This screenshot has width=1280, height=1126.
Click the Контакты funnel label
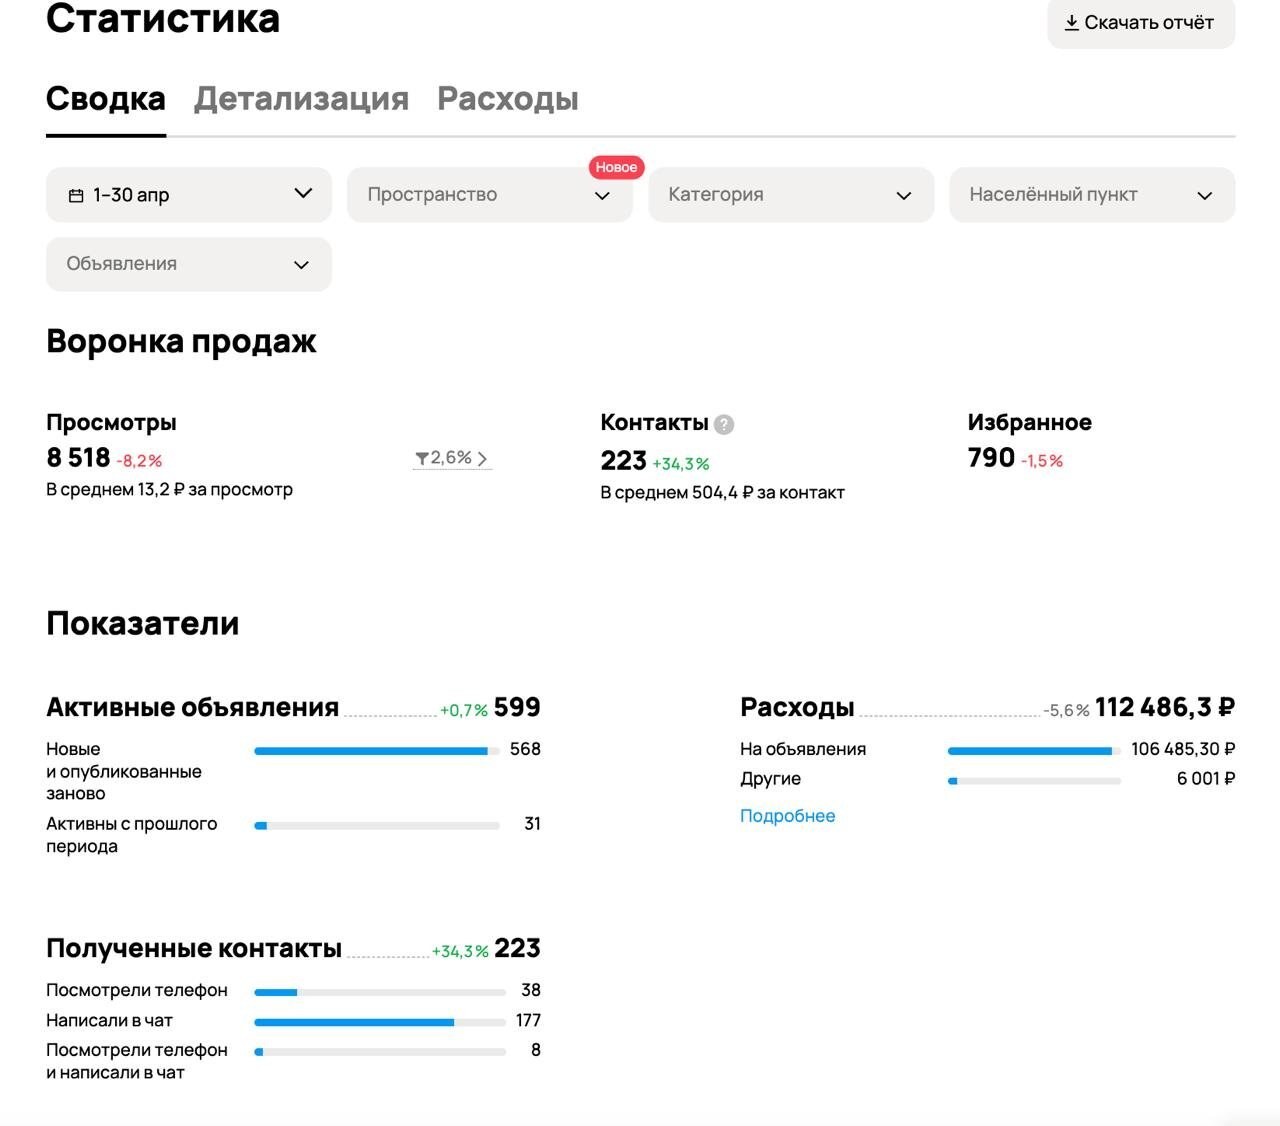point(654,423)
